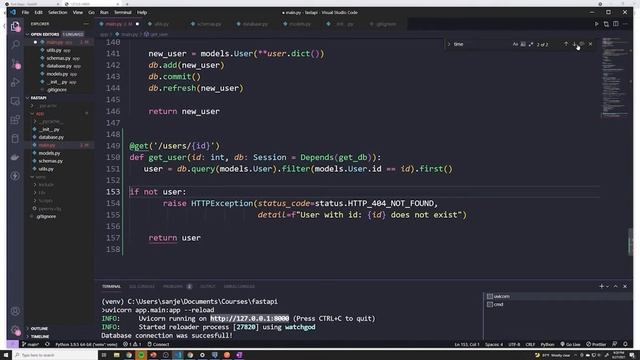Collapse the FASTAPI folder section
This screenshot has height=360, width=640.
38,98
